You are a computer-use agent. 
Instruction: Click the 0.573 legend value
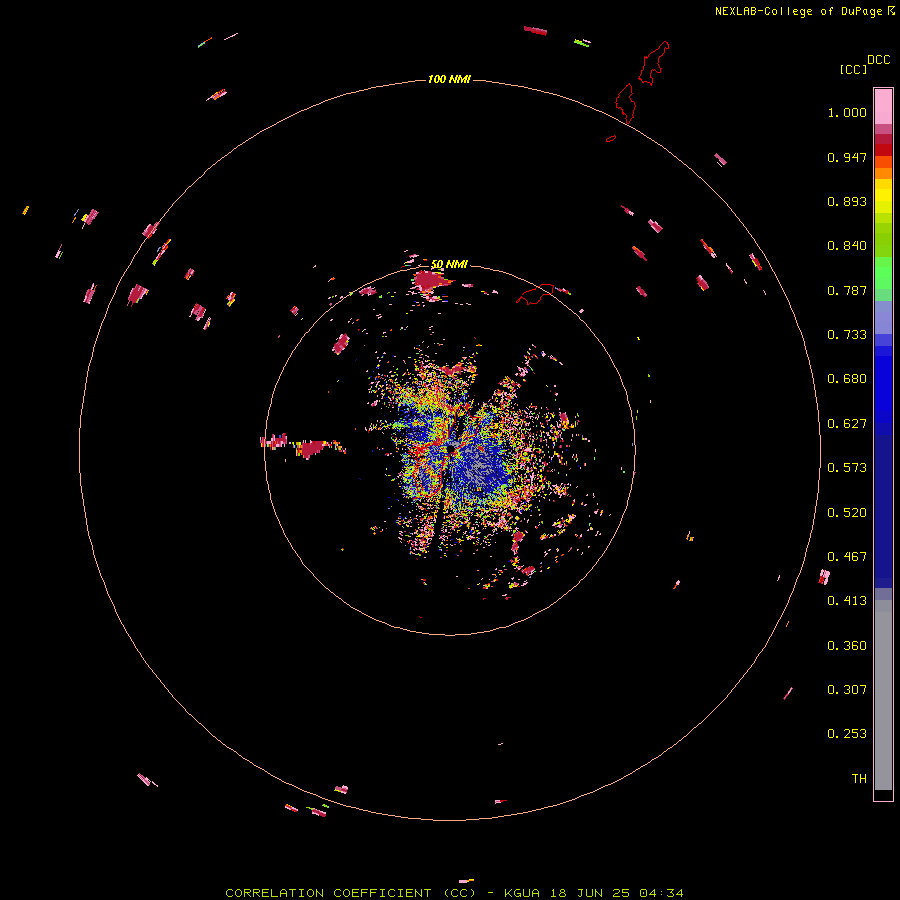point(847,468)
